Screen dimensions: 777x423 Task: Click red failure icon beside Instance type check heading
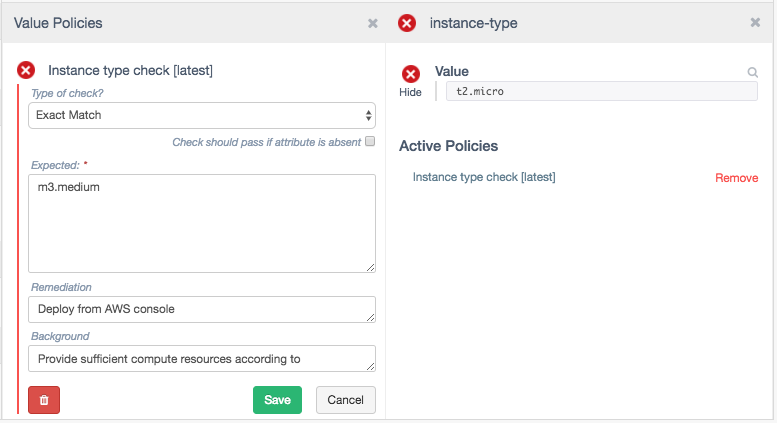(x=27, y=70)
